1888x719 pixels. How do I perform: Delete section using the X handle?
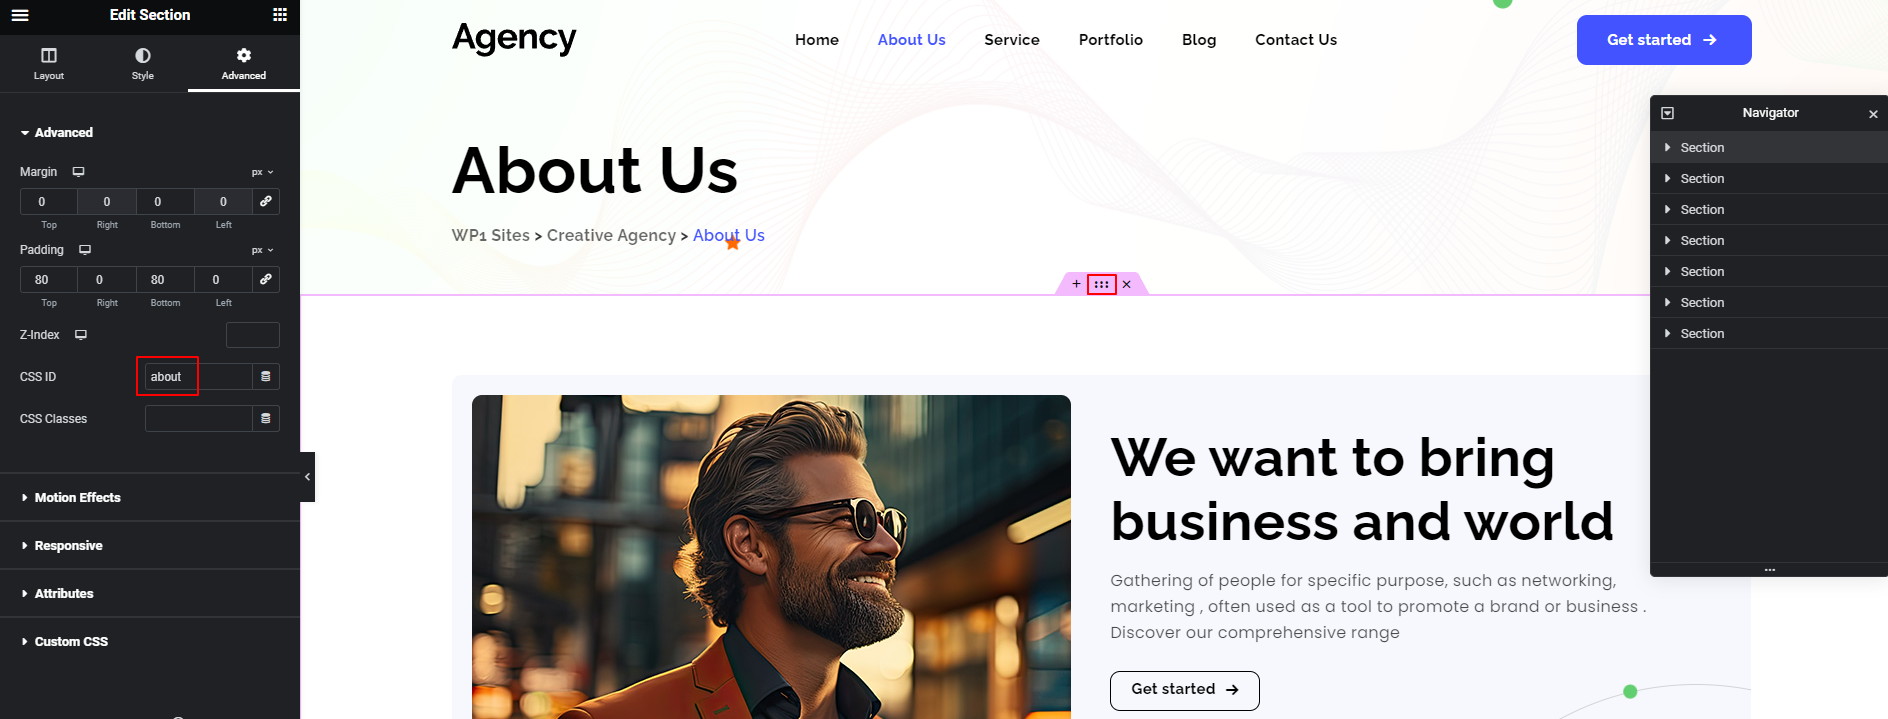click(1127, 284)
